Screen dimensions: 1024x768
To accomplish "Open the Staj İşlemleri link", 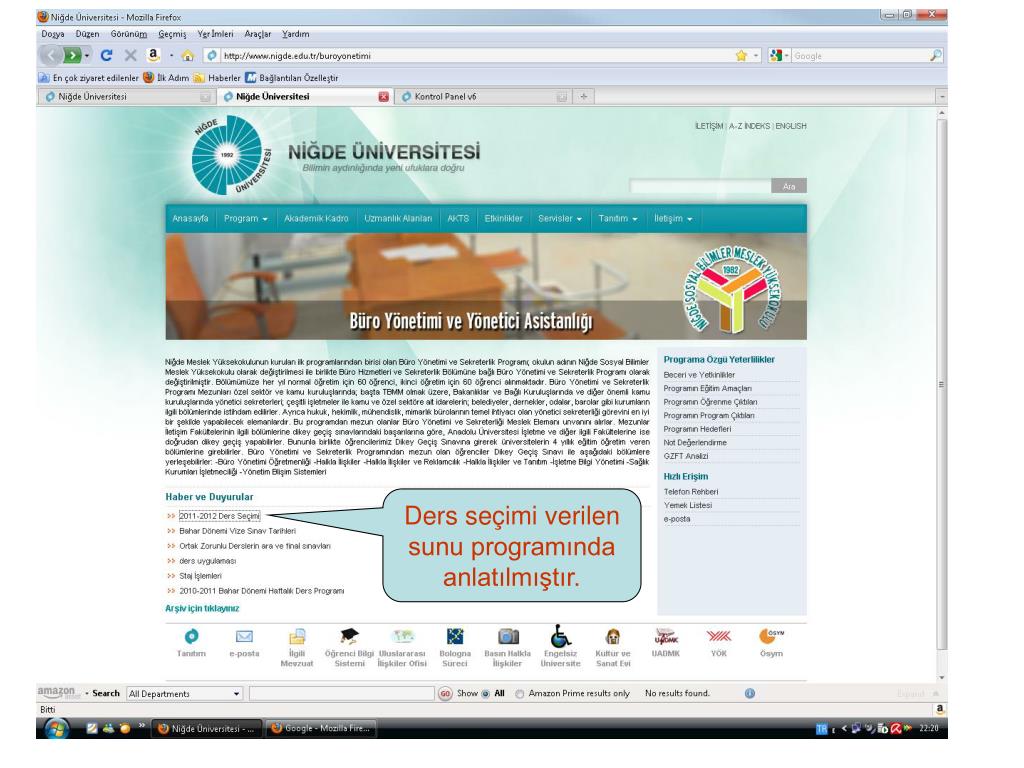I will pos(200,576).
